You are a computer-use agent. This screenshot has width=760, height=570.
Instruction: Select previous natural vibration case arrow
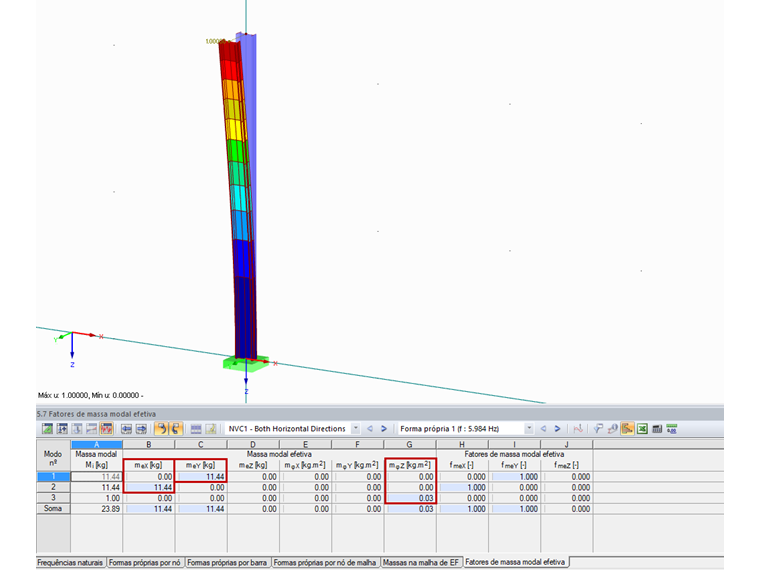[370, 428]
